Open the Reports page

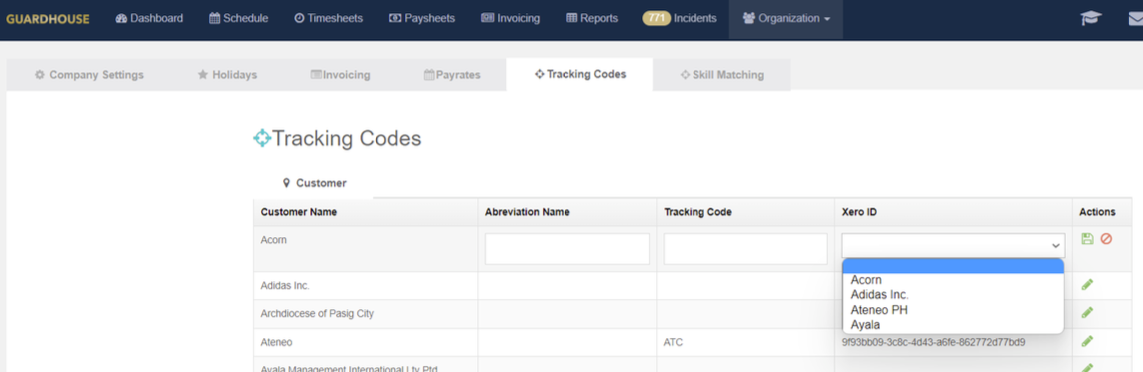click(x=592, y=18)
